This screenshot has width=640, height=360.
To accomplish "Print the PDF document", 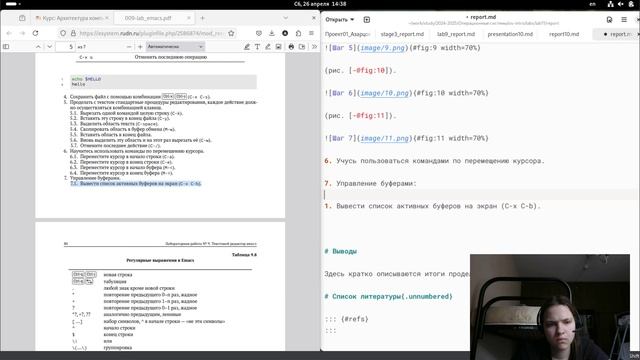I will pyautogui.click(x=291, y=47).
